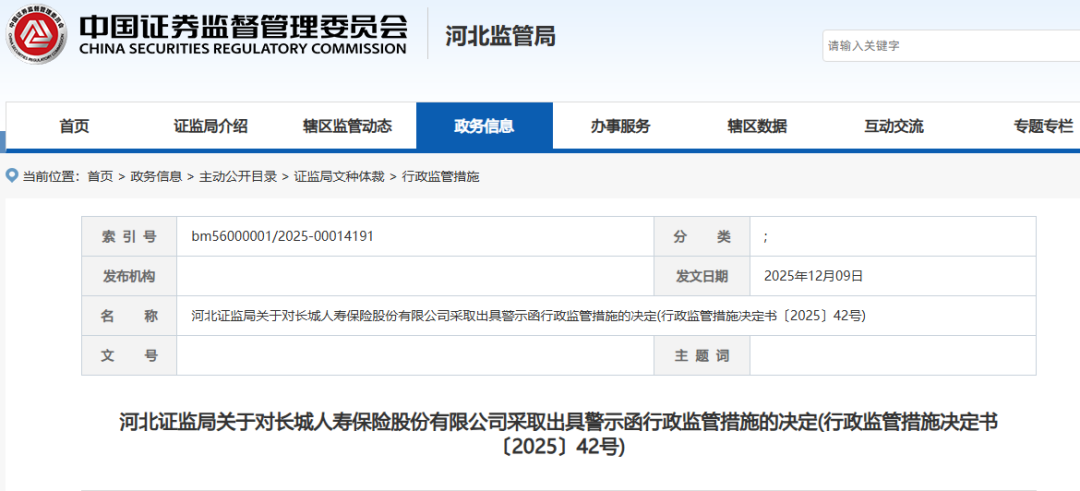Image resolution: width=1080 pixels, height=491 pixels.
Task: Click the 名称 label cell
Action: click(129, 316)
